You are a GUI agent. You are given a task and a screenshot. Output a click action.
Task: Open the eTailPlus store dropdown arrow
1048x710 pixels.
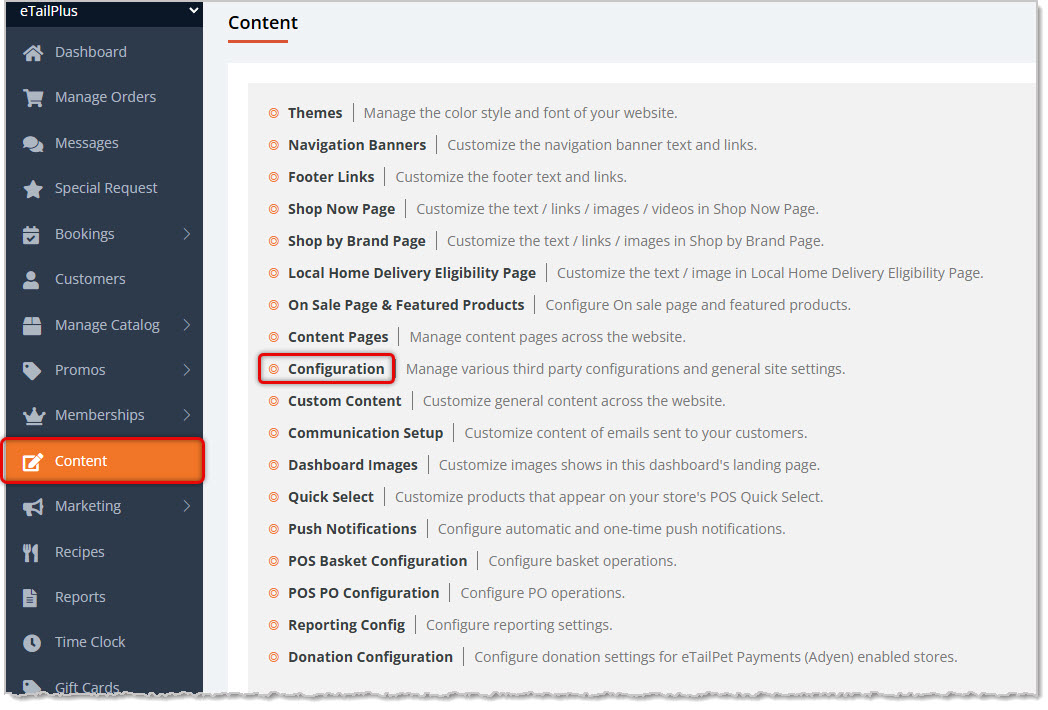(x=193, y=11)
